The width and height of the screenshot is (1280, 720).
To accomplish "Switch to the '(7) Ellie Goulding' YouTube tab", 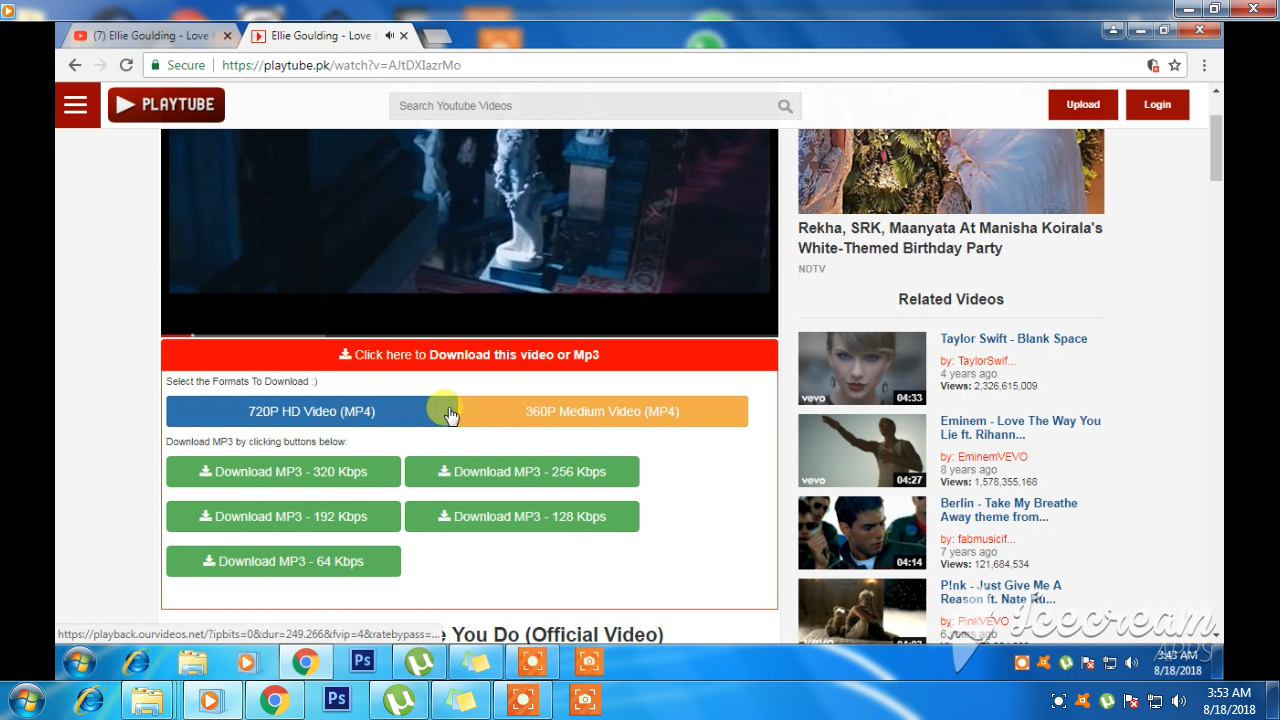I will pyautogui.click(x=150, y=35).
